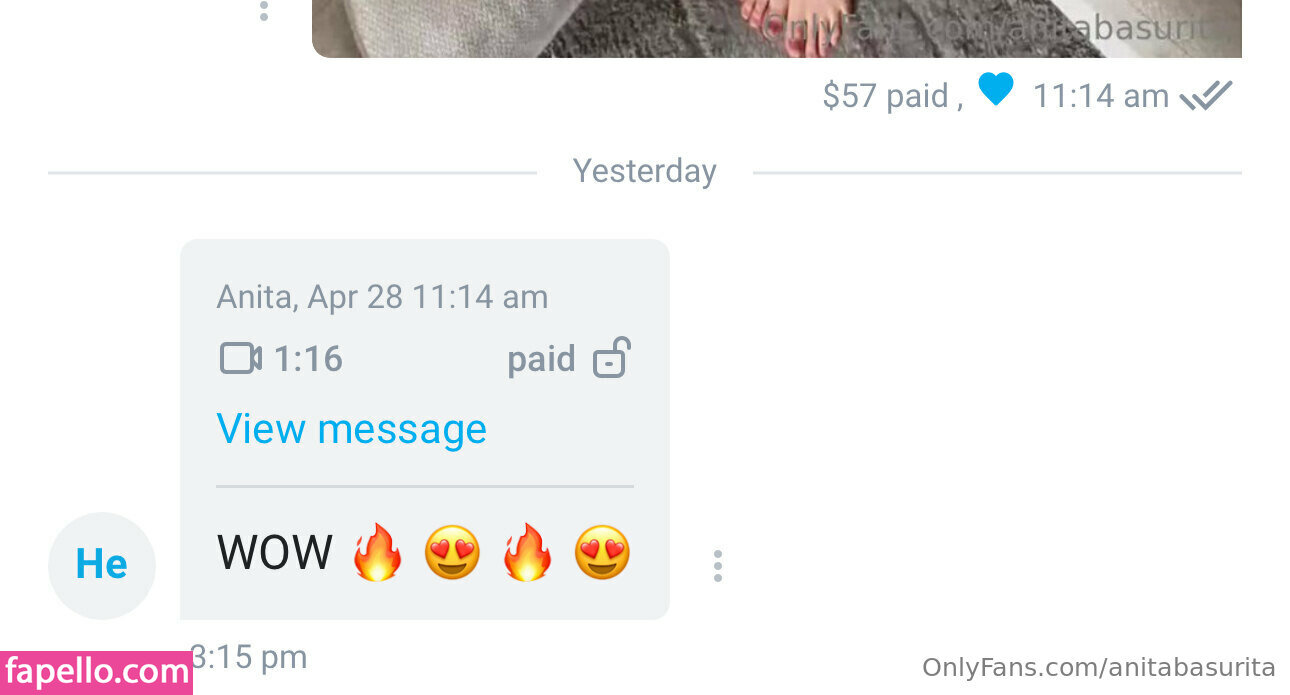Open the three-dot menu beside the top image

[x=264, y=11]
